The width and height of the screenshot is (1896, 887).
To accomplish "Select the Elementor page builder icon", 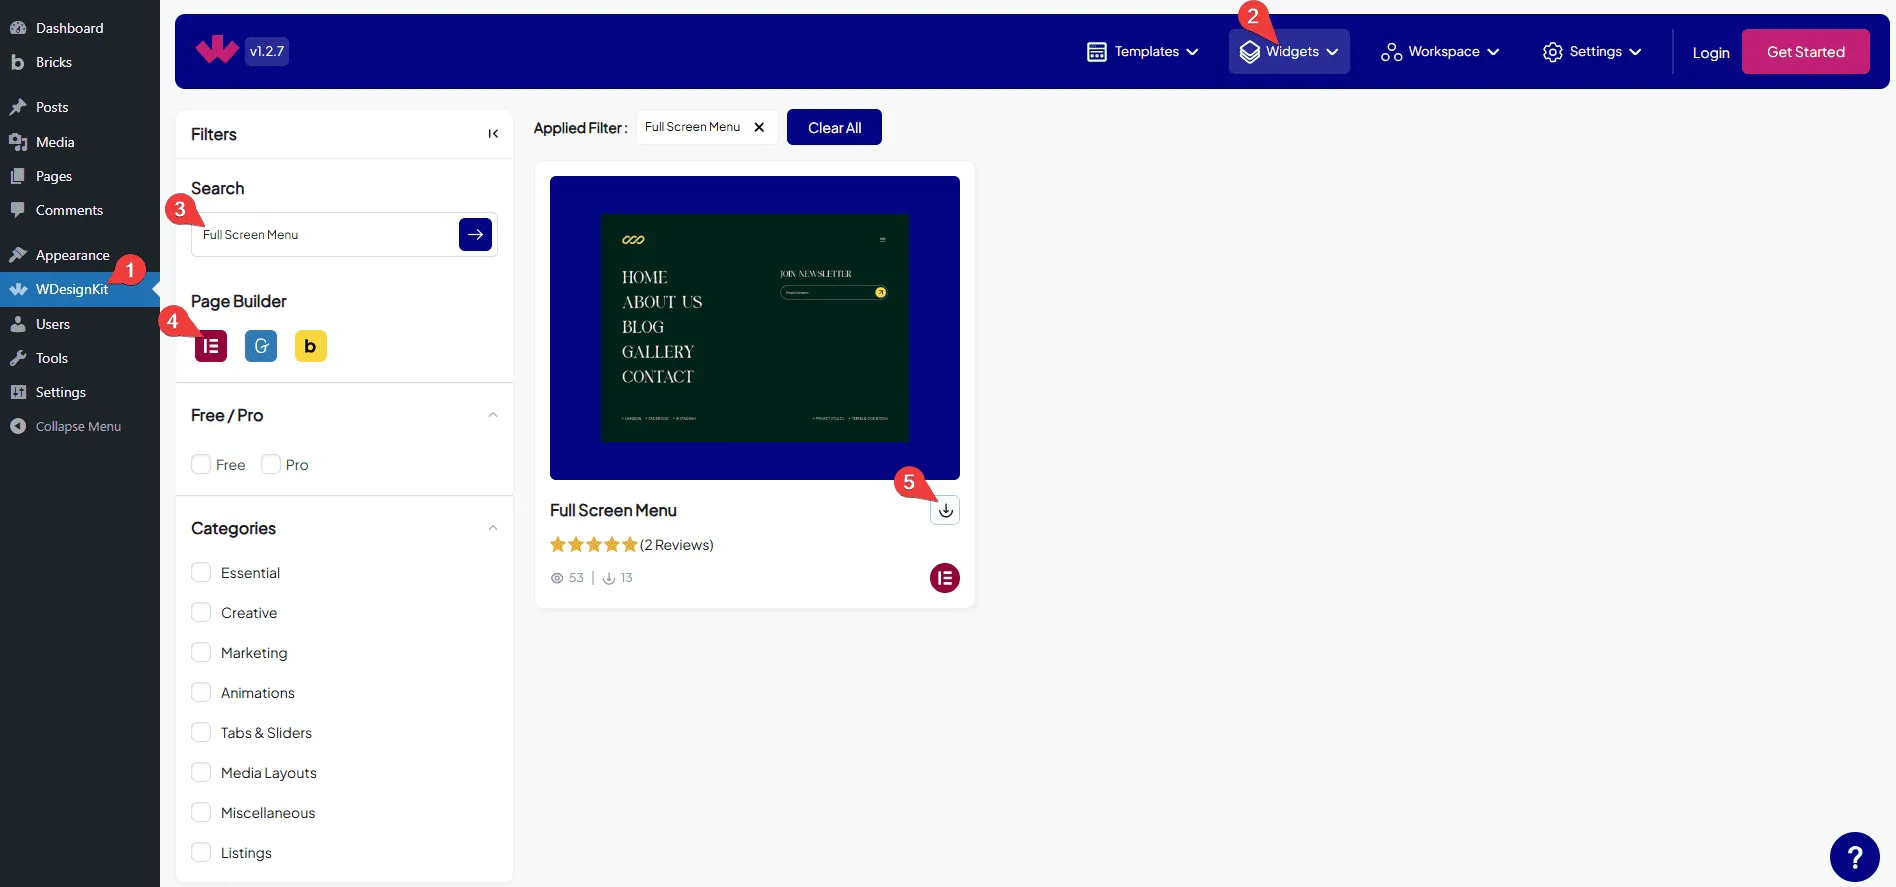I will (211, 346).
